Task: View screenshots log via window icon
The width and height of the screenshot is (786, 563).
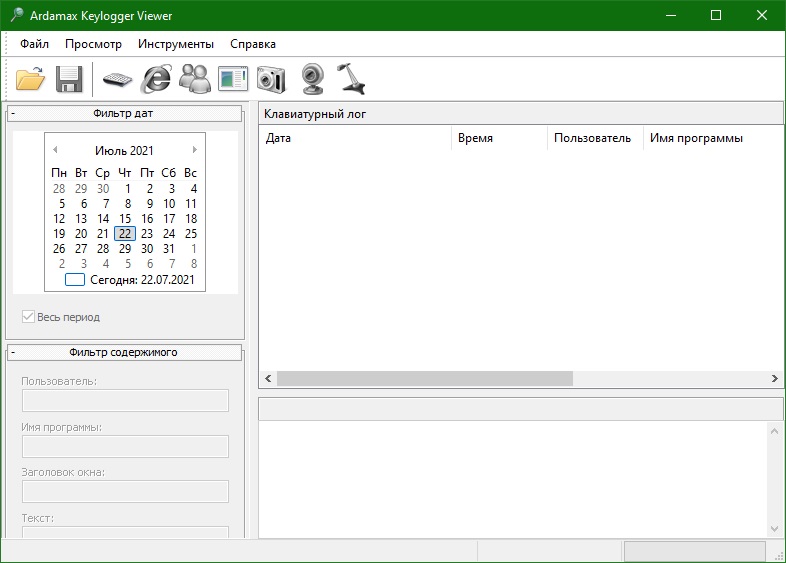Action: [233, 79]
